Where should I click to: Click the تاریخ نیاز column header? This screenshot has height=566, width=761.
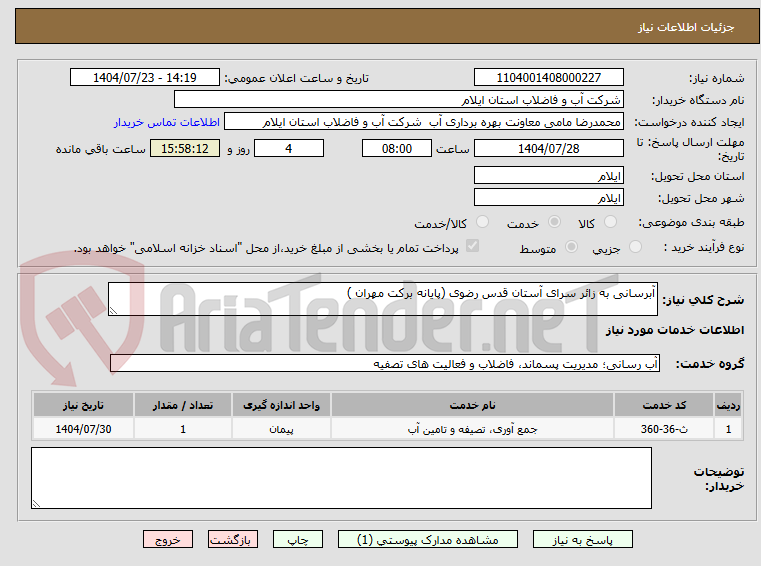click(x=83, y=405)
